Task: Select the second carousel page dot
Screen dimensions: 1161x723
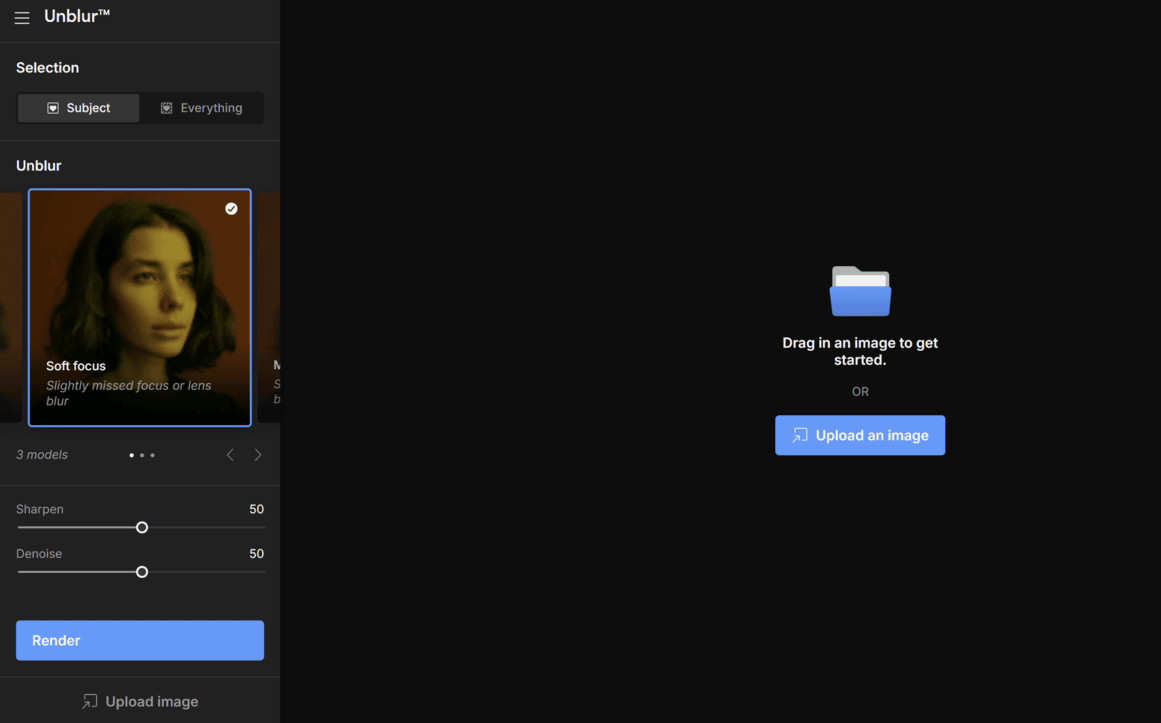Action: [142, 455]
